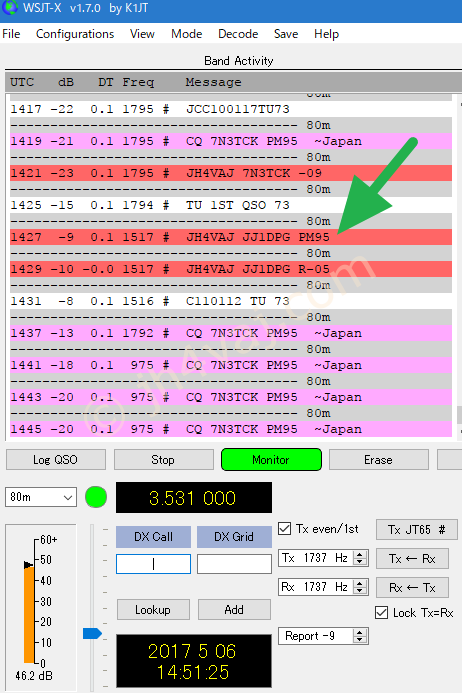Click the Report -9 value field

click(317, 636)
